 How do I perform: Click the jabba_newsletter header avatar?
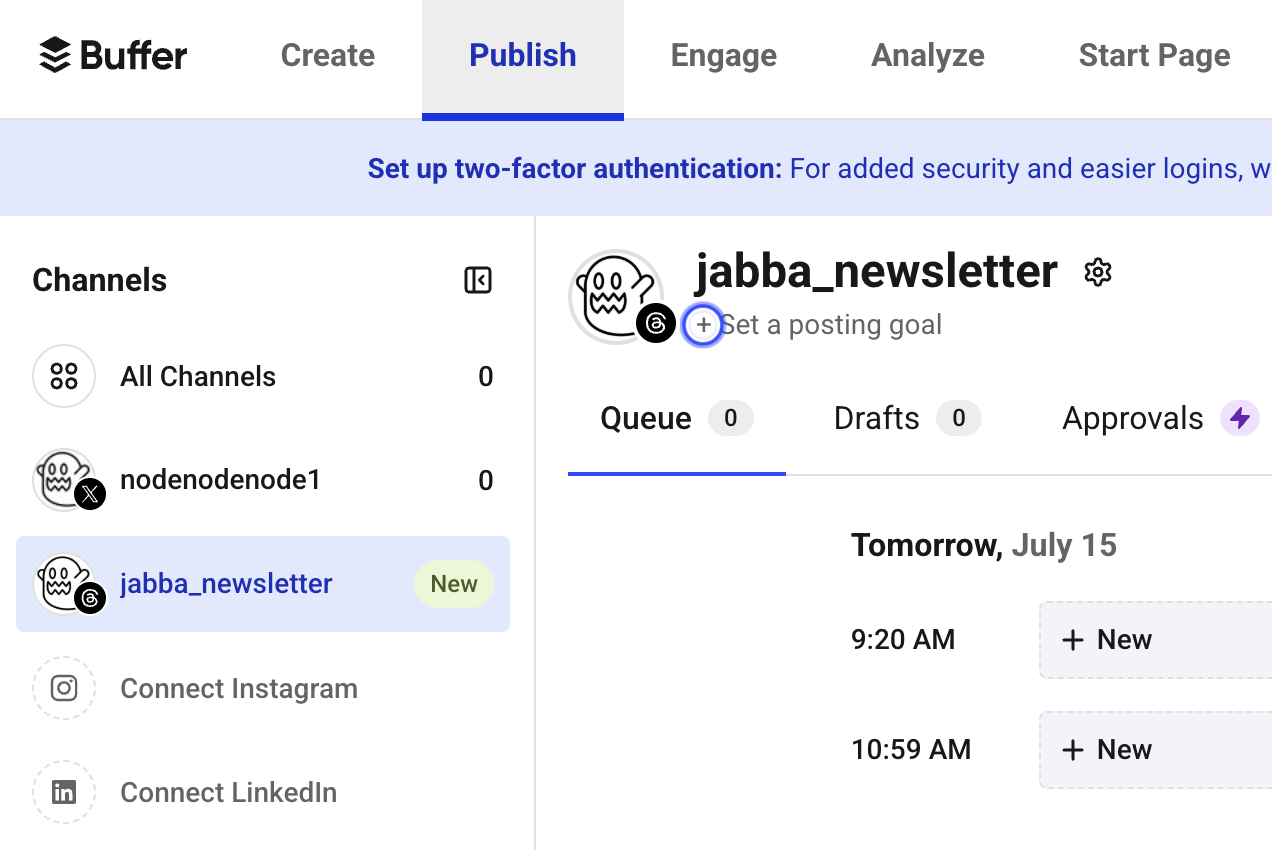(616, 297)
